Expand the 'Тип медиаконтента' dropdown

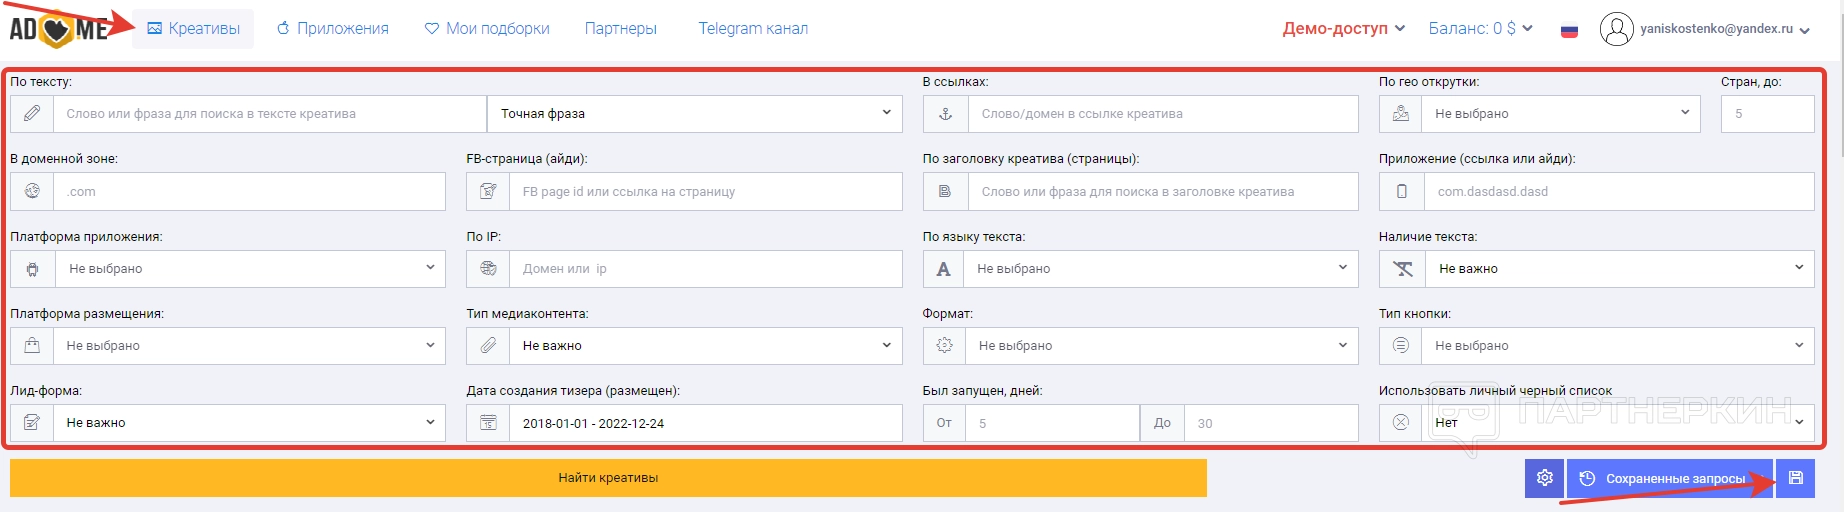pos(705,345)
